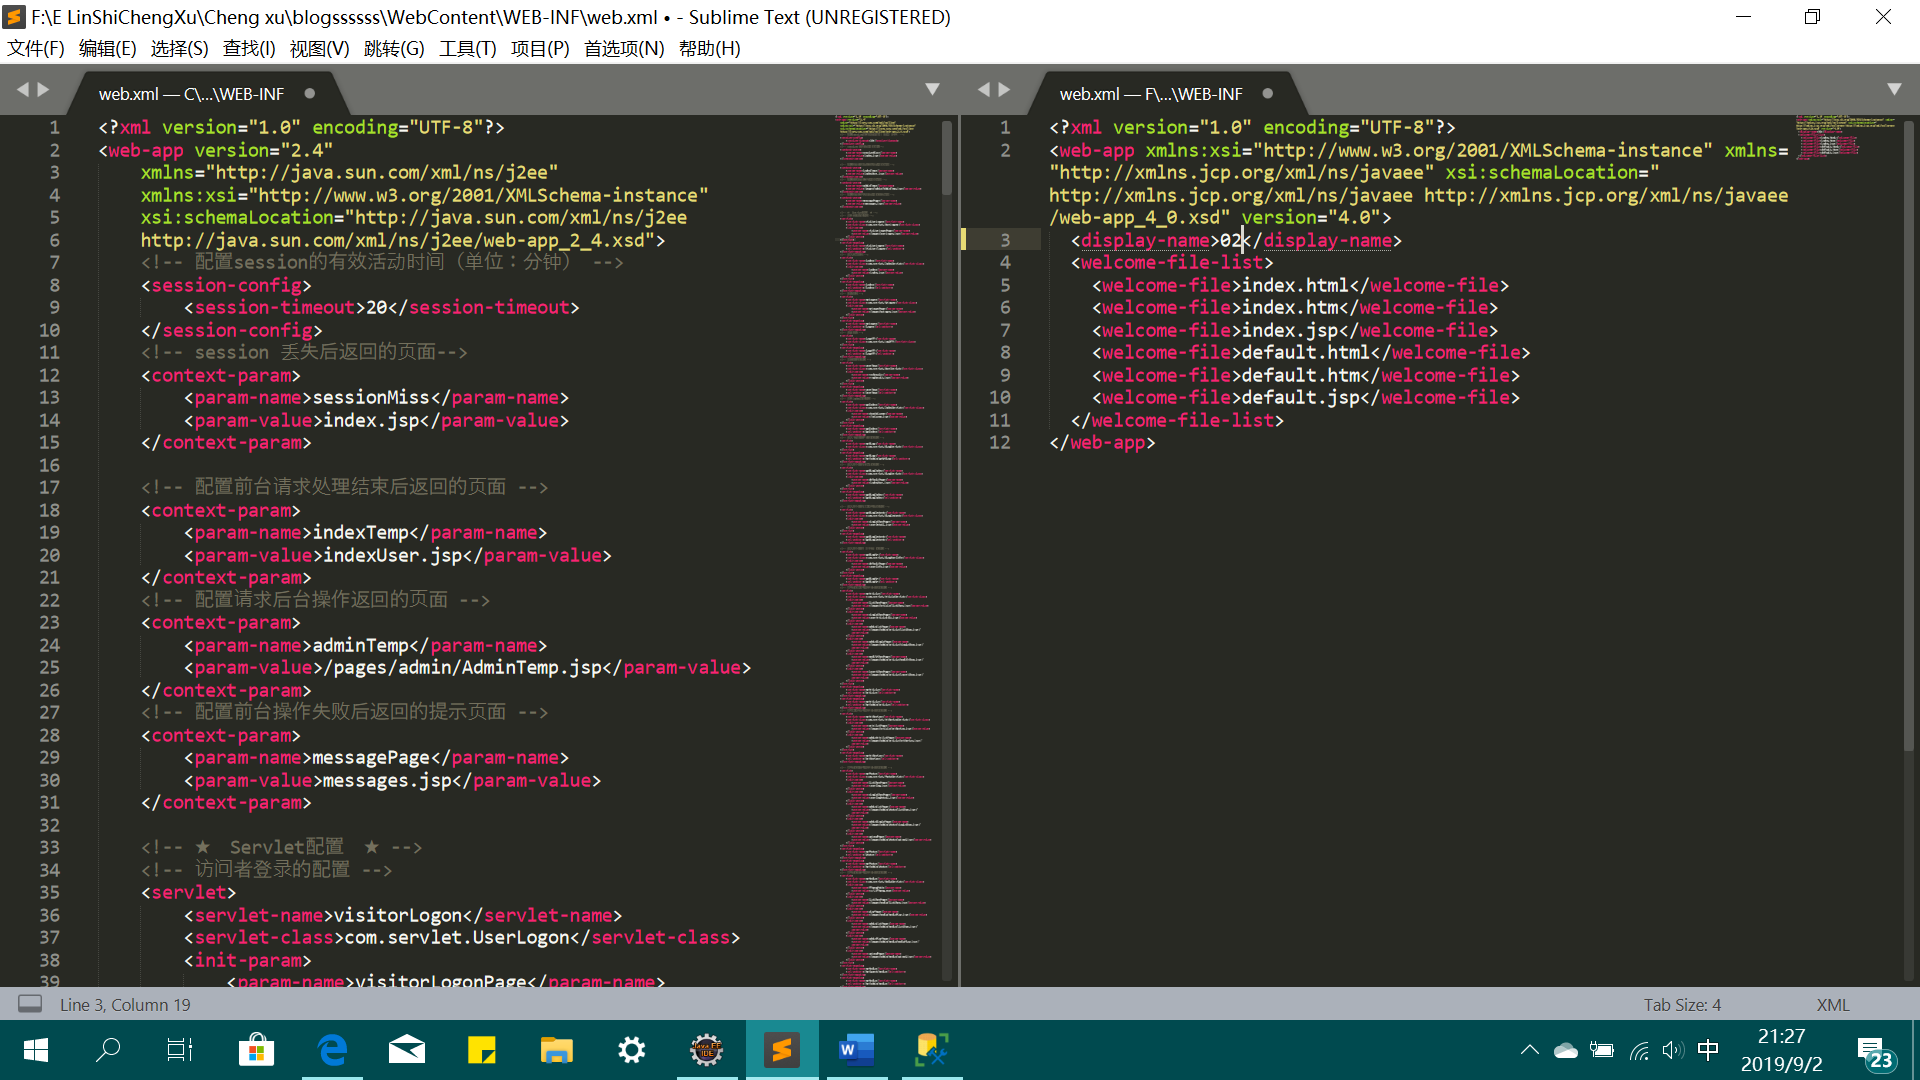Viewport: 1920px width, 1080px height.
Task: Open the 首选项(N) menu
Action: [x=624, y=48]
